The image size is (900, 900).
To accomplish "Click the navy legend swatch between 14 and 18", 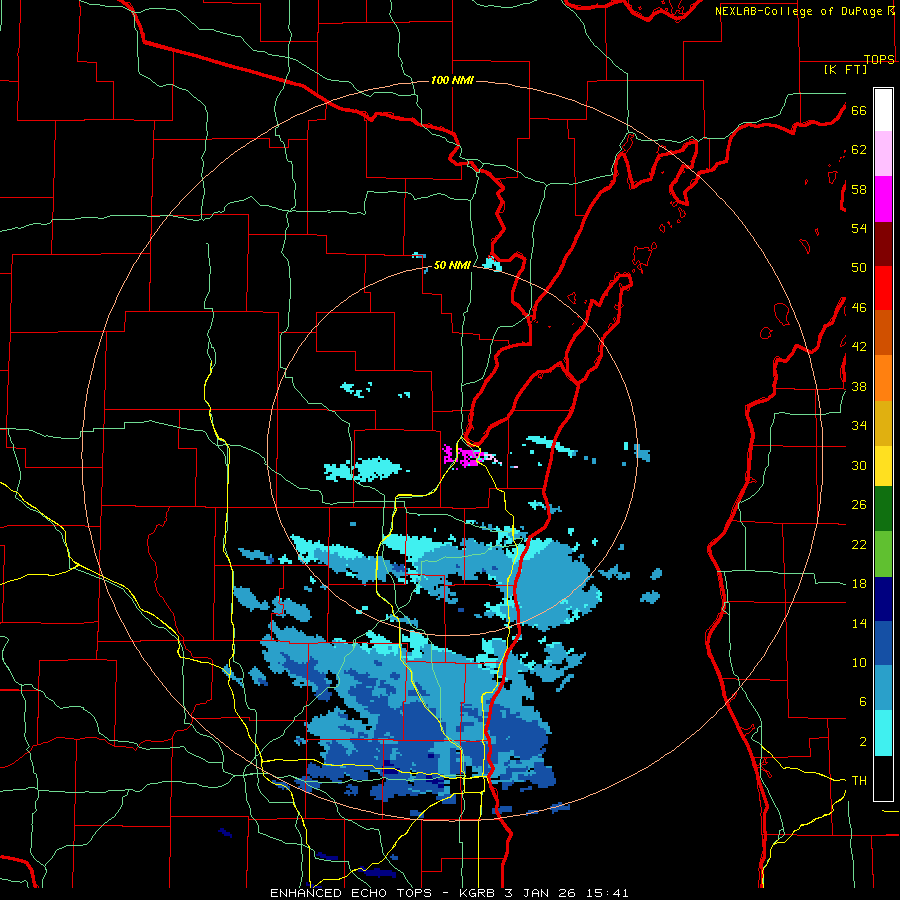I will click(883, 599).
